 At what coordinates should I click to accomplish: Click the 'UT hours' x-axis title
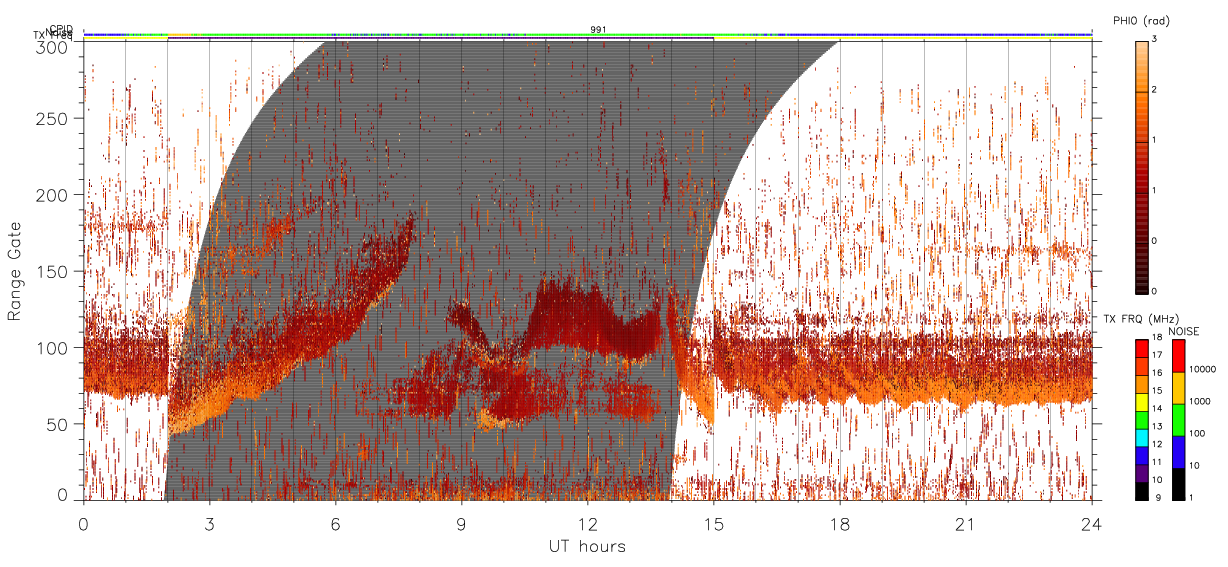(x=587, y=546)
